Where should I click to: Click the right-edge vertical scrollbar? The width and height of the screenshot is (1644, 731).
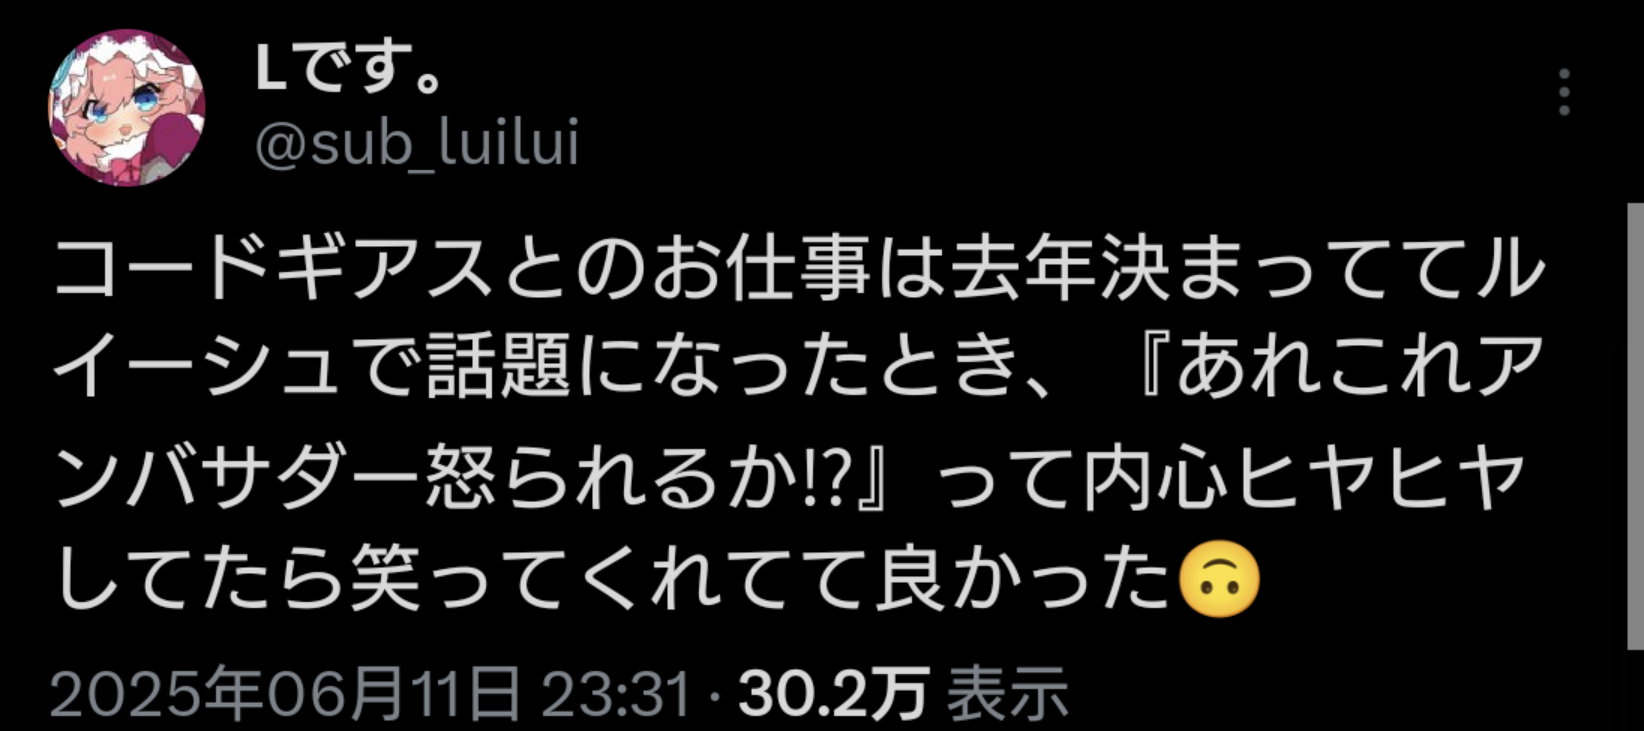coord(1635,425)
